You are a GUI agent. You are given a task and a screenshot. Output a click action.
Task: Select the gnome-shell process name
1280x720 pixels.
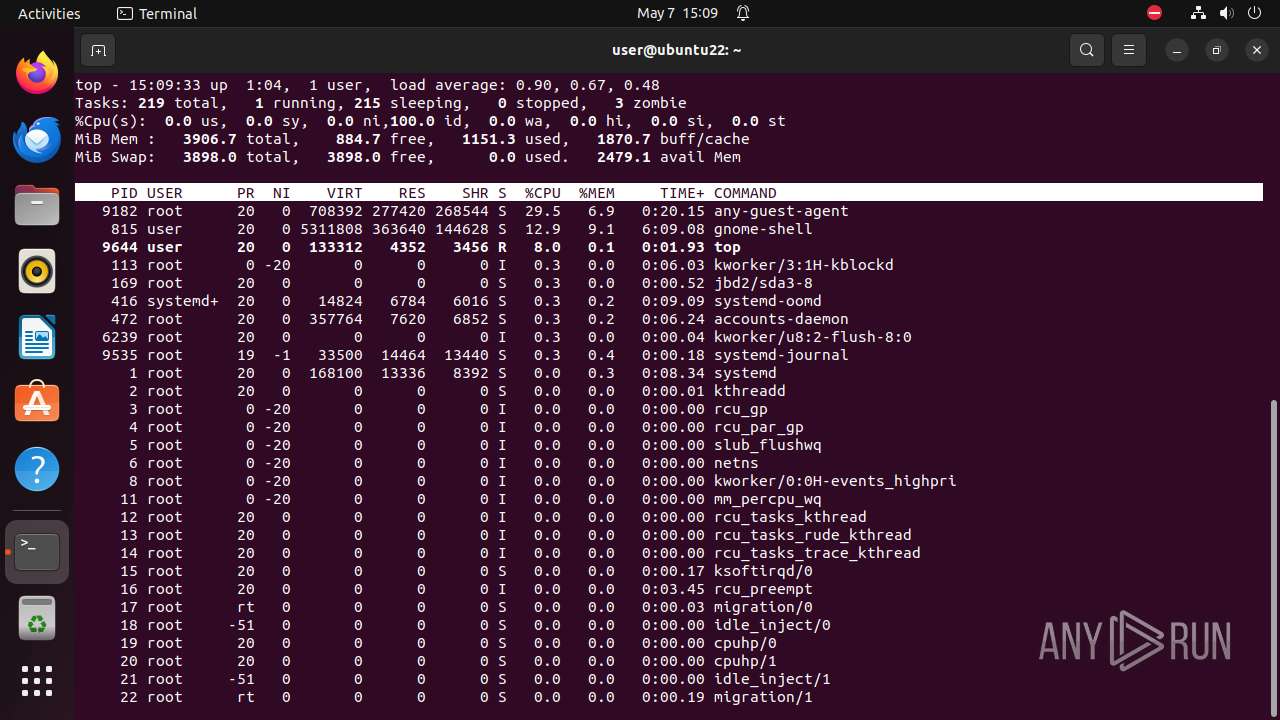763,229
